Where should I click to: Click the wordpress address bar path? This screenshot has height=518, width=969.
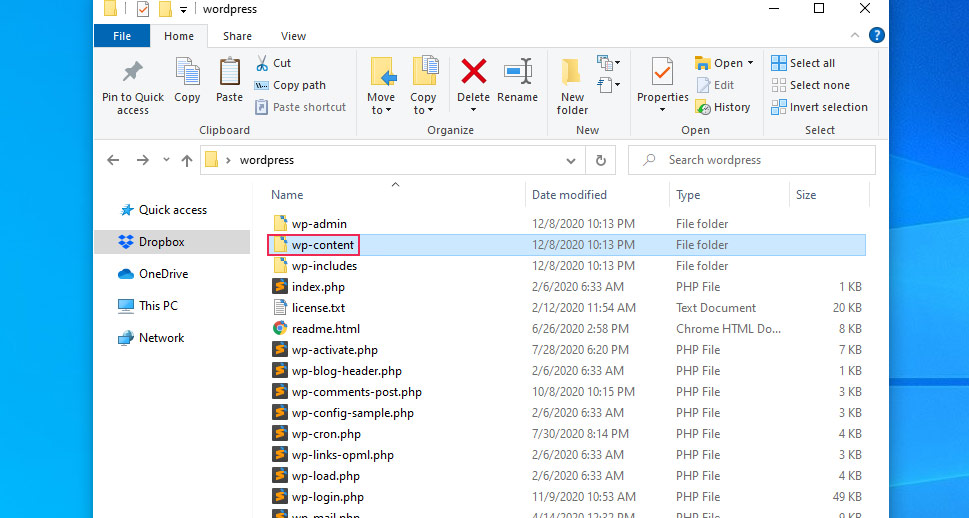point(267,160)
